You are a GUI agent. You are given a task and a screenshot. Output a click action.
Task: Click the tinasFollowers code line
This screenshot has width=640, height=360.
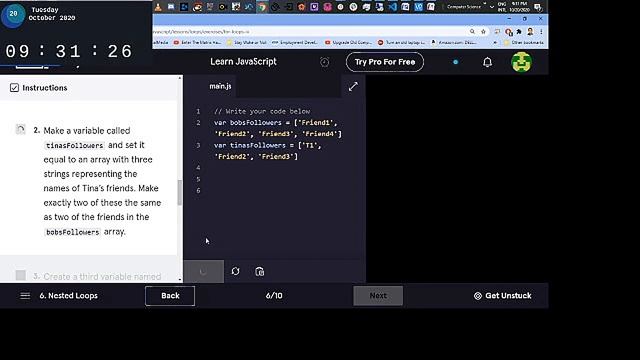[267, 151]
